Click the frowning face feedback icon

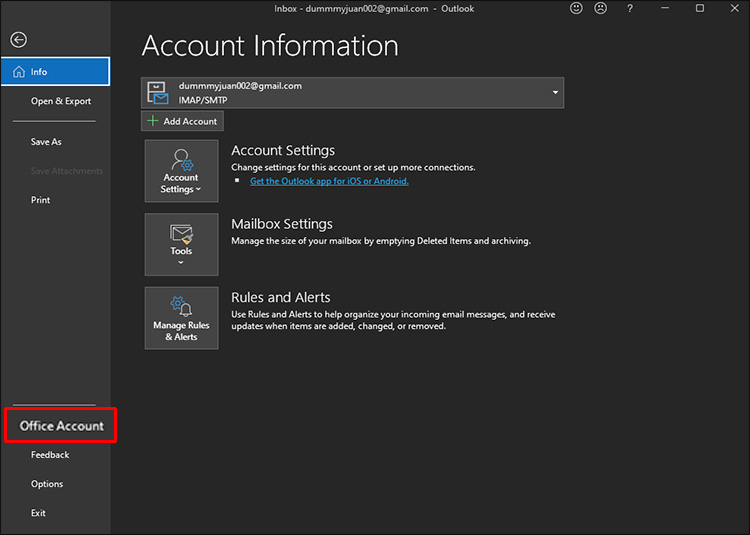pyautogui.click(x=601, y=9)
